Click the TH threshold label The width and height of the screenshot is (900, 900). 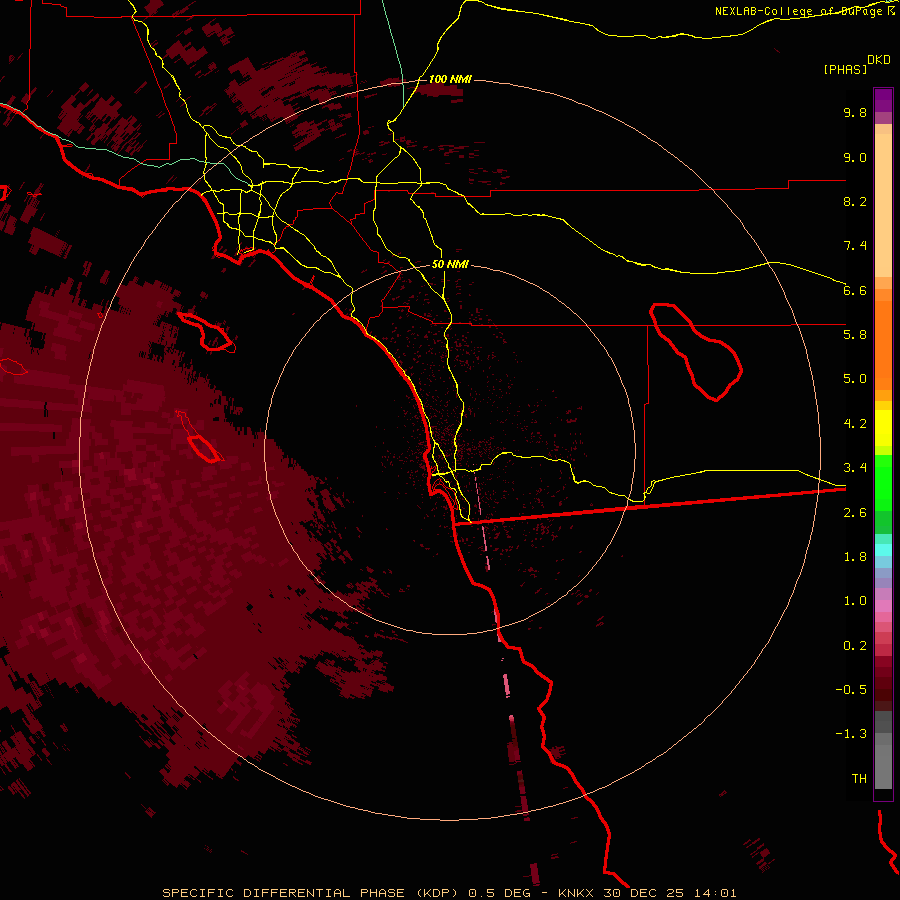[x=859, y=779]
